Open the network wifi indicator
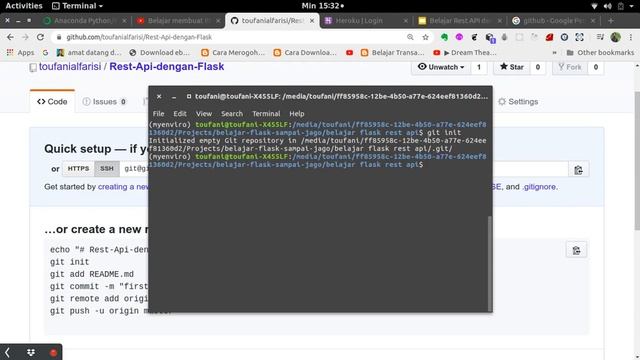The image size is (640, 360). pyautogui.click(x=594, y=6)
